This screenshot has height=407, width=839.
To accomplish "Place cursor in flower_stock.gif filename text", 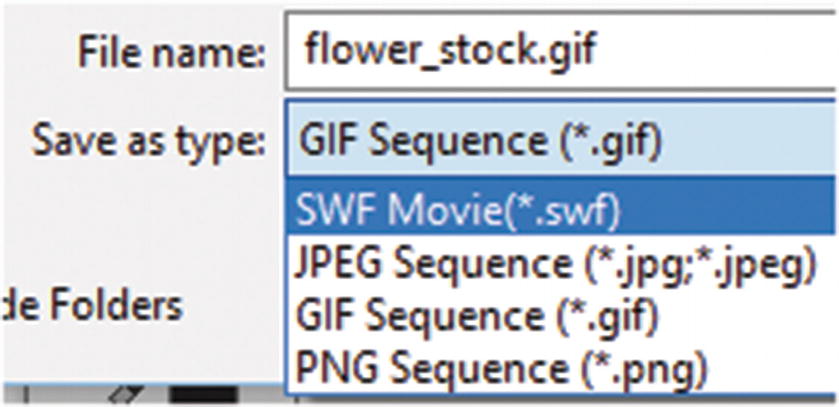I will [450, 48].
